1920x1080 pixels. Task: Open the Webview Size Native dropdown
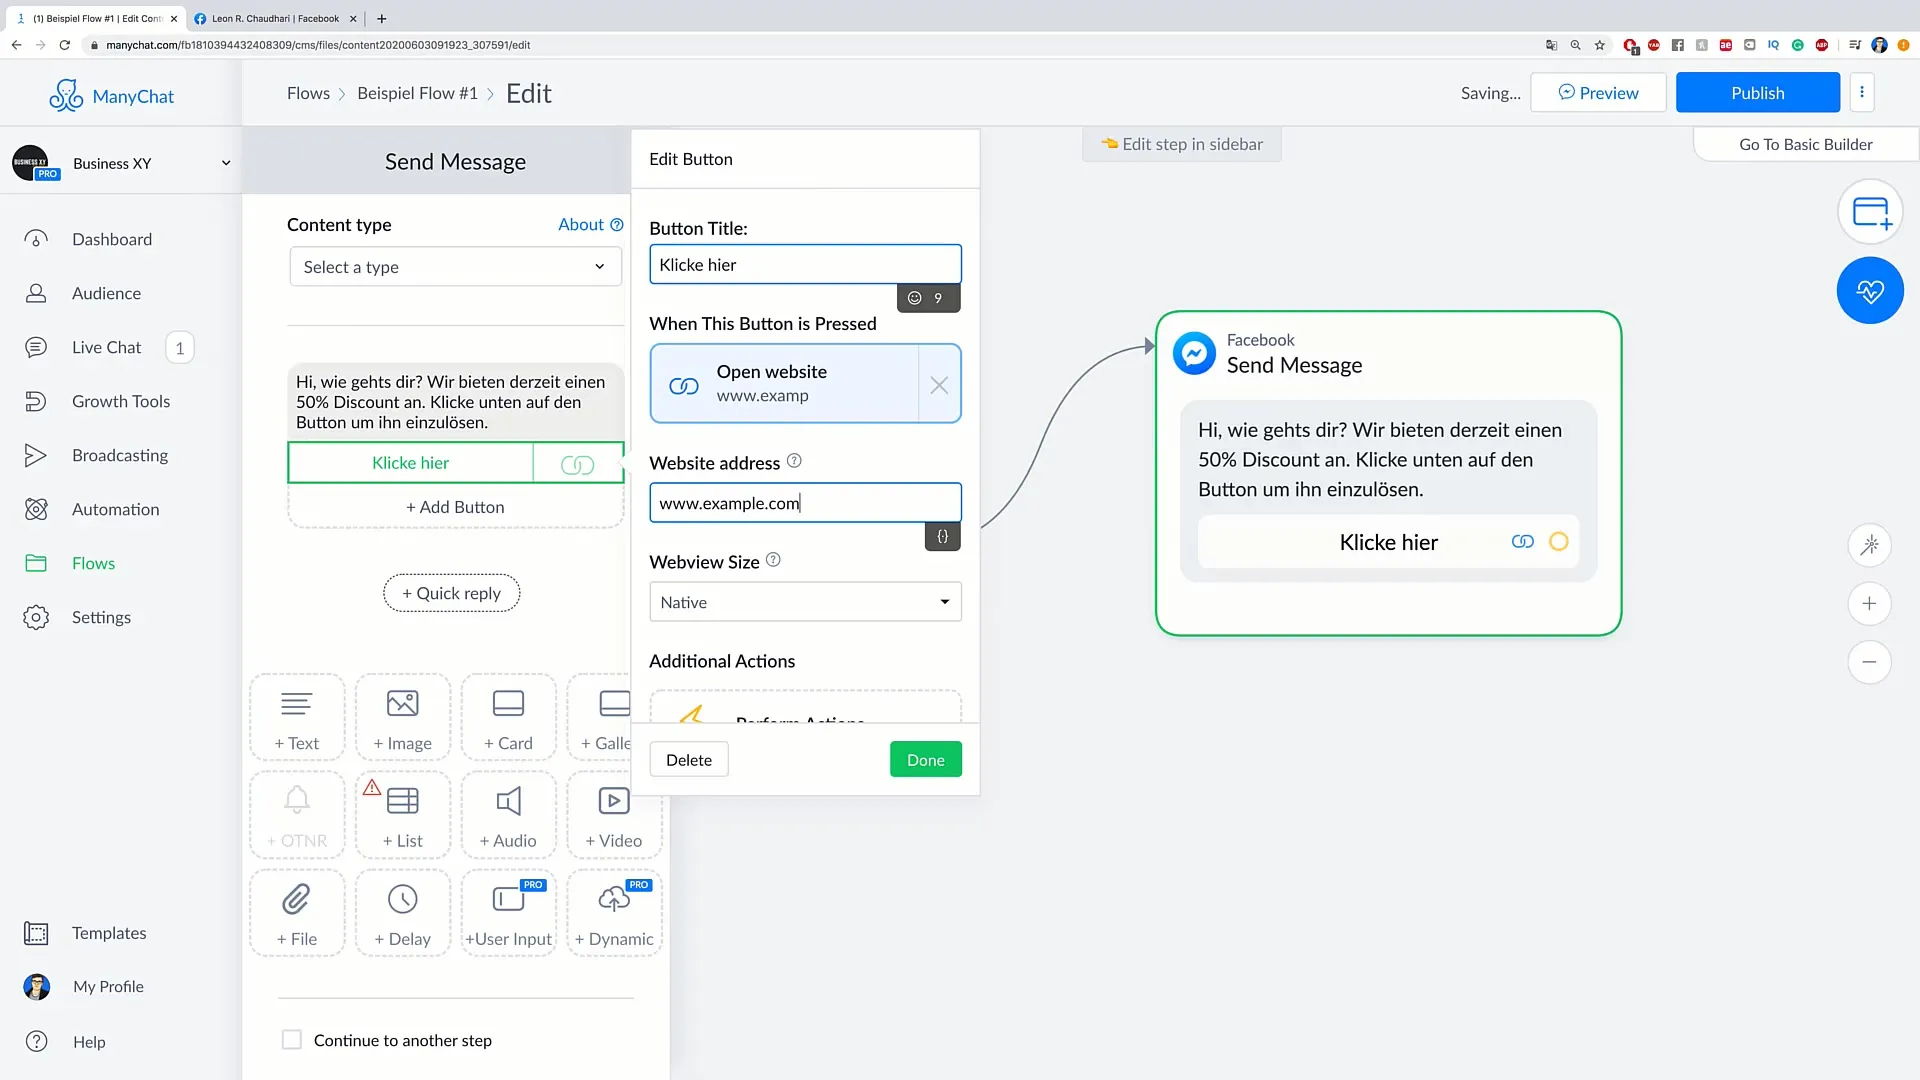[804, 601]
